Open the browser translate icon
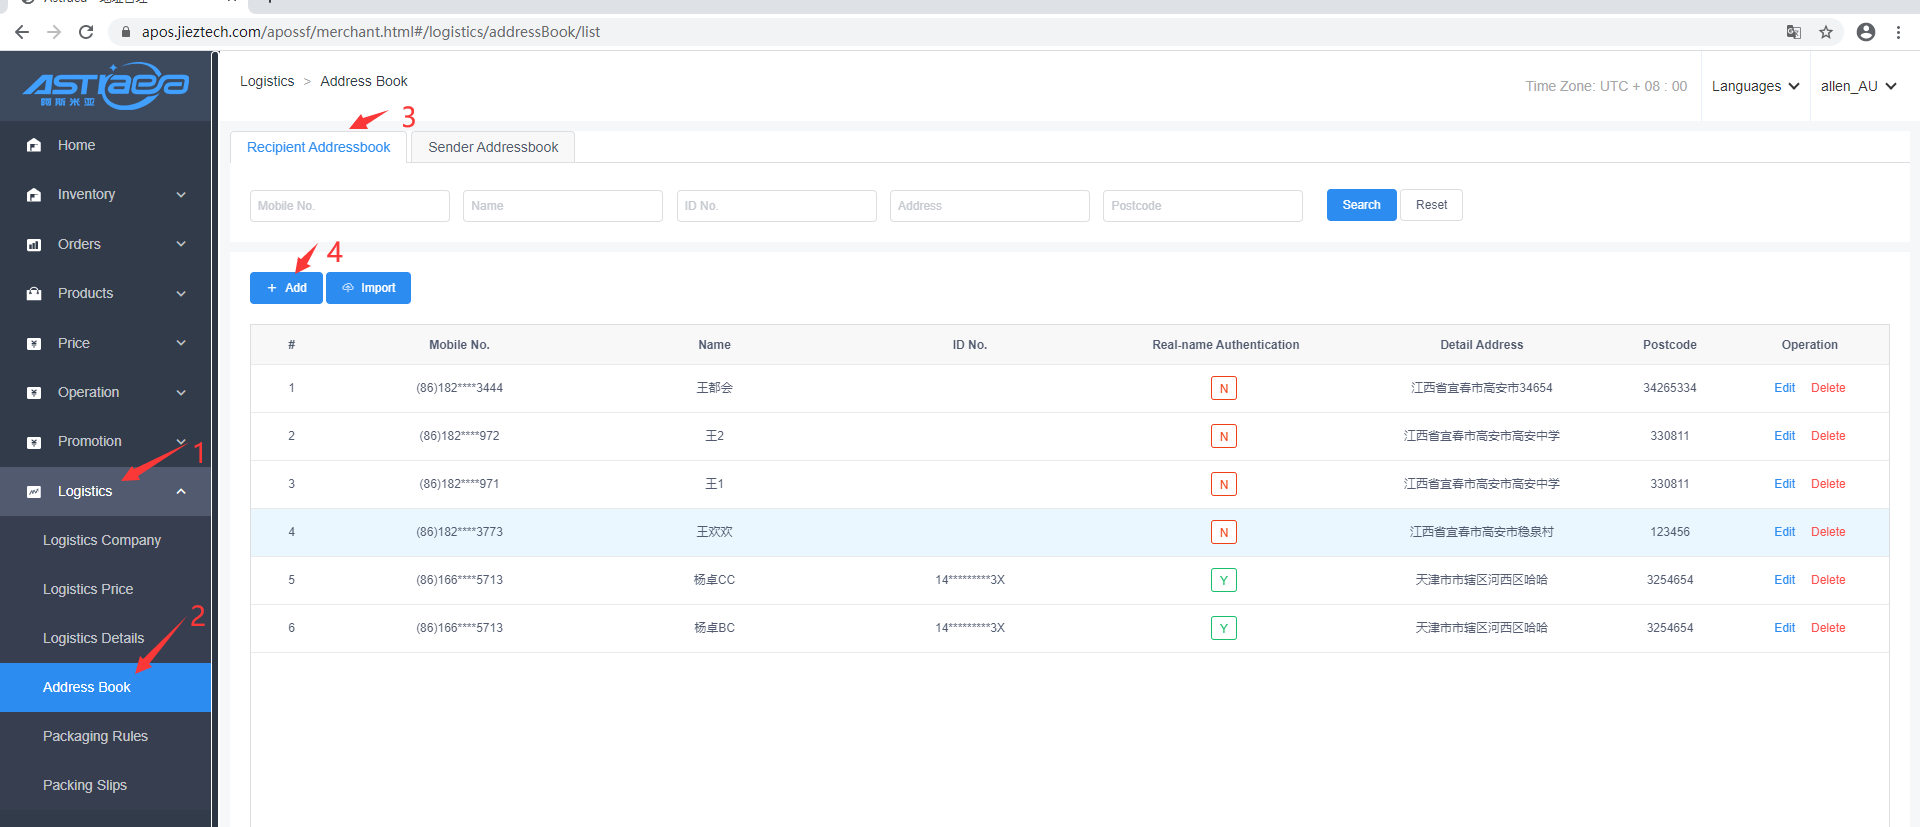Viewport: 1920px width, 827px height. [1794, 32]
